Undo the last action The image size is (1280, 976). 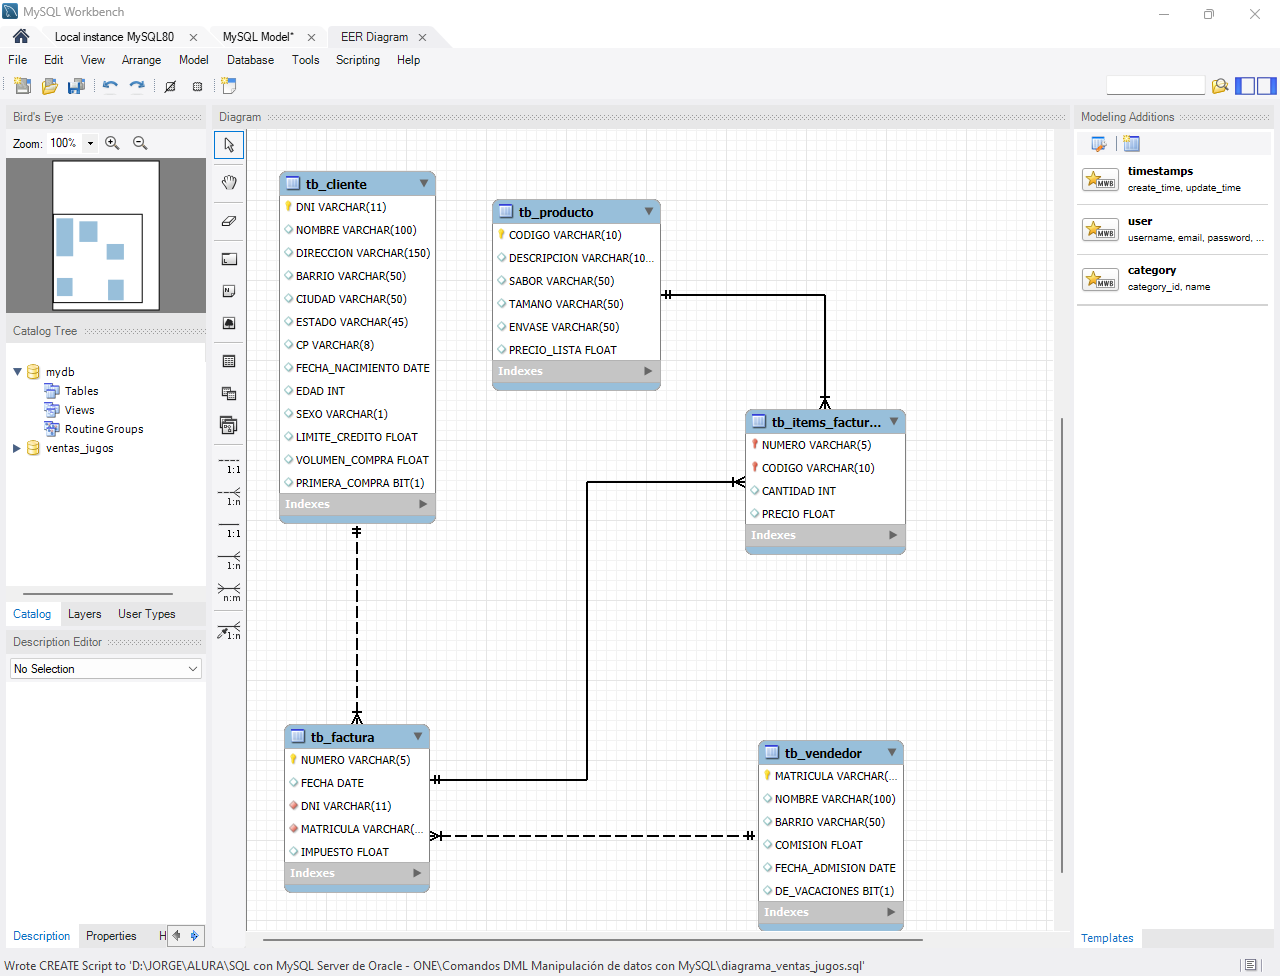(110, 86)
